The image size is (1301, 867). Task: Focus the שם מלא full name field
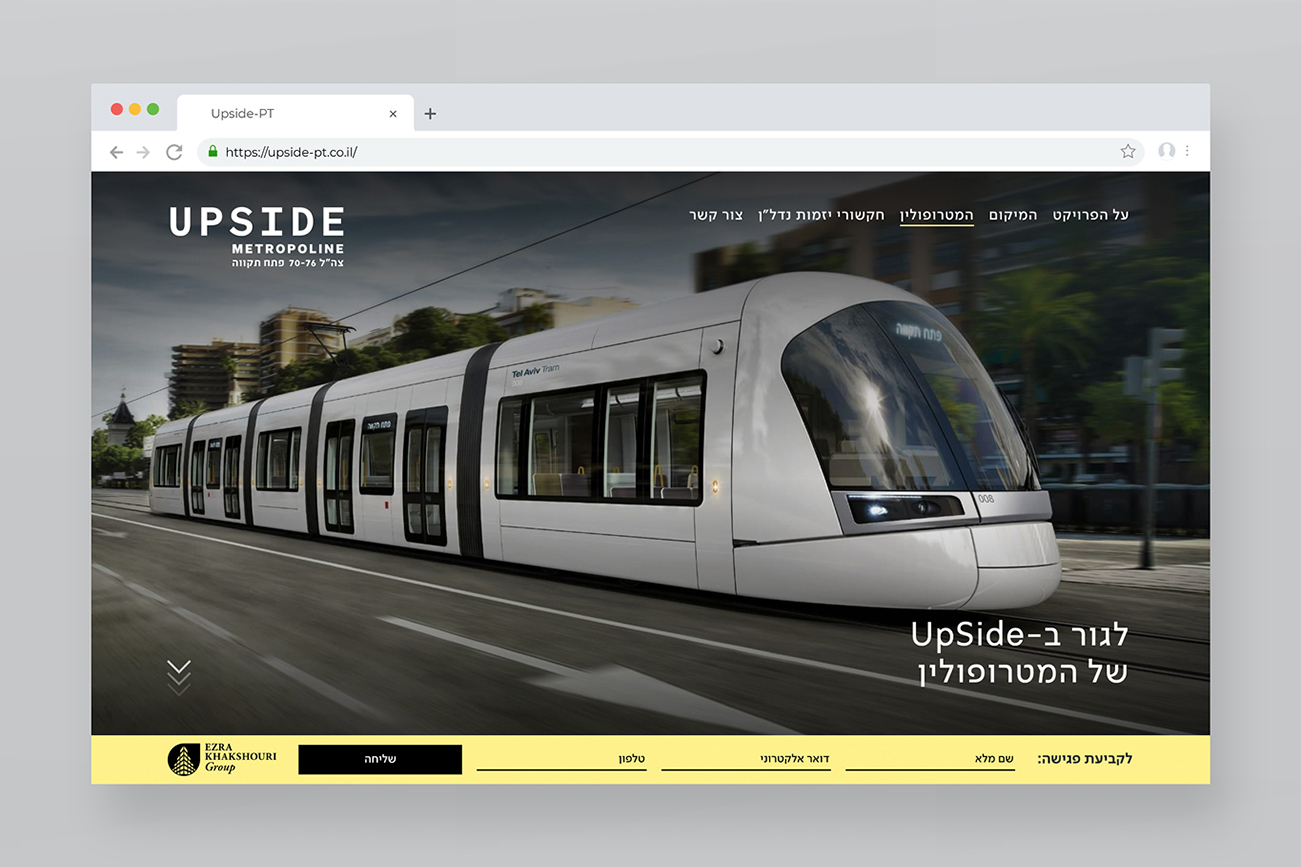click(x=930, y=760)
